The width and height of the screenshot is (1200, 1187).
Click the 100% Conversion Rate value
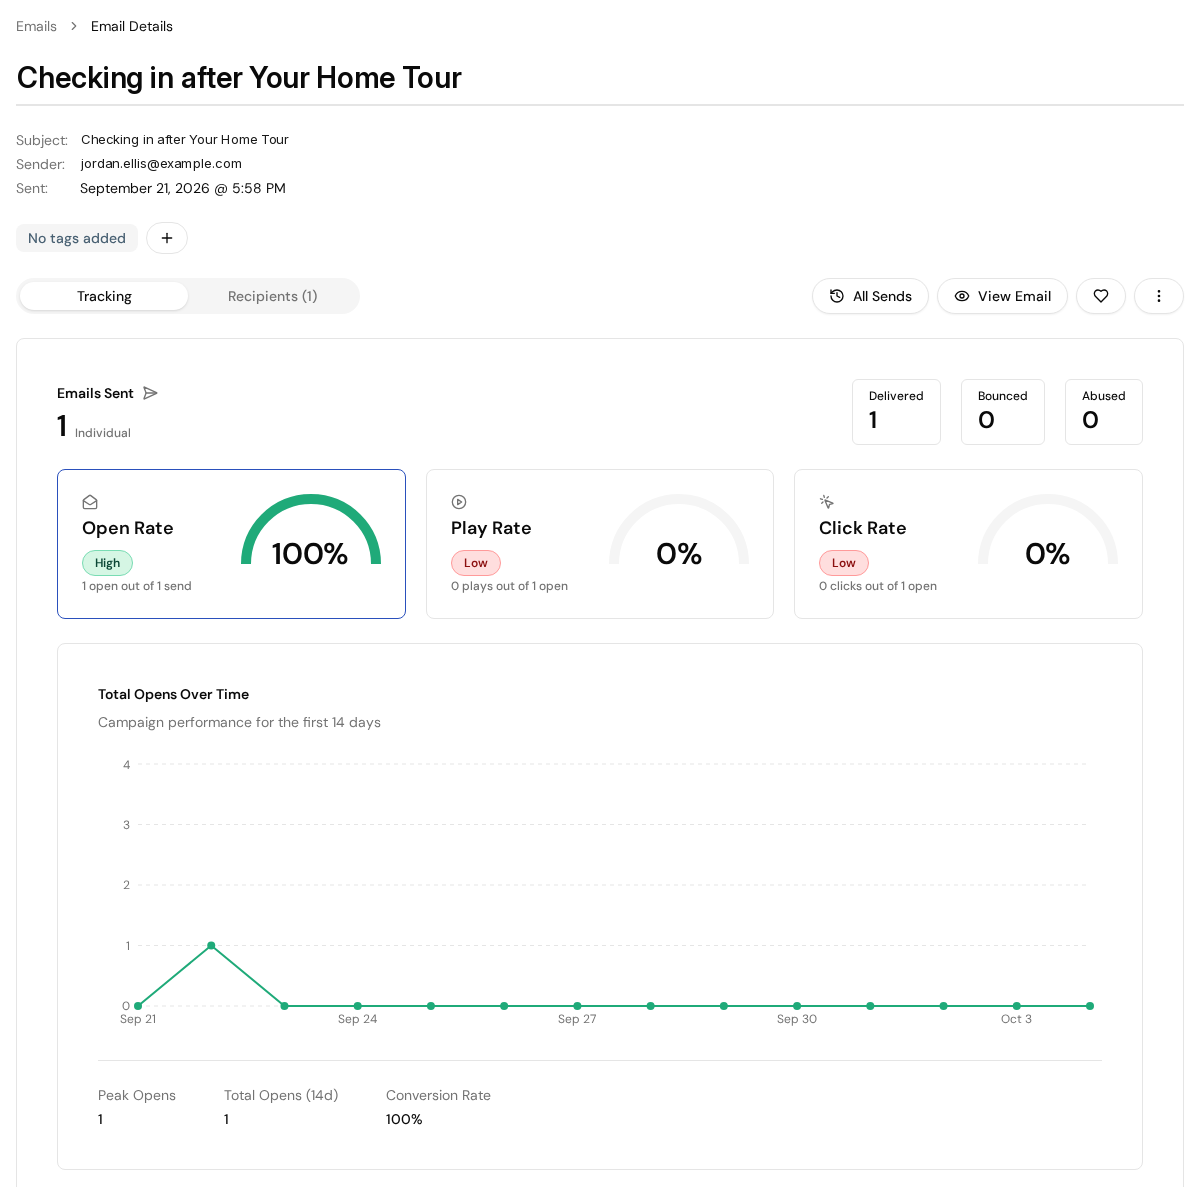(404, 1119)
